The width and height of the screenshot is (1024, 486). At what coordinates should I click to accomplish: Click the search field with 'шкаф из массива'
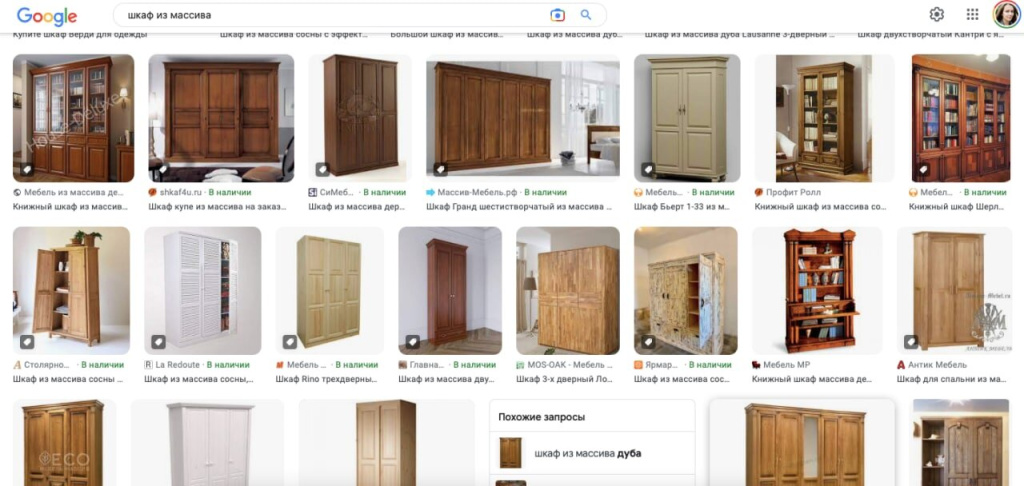pyautogui.click(x=333, y=15)
